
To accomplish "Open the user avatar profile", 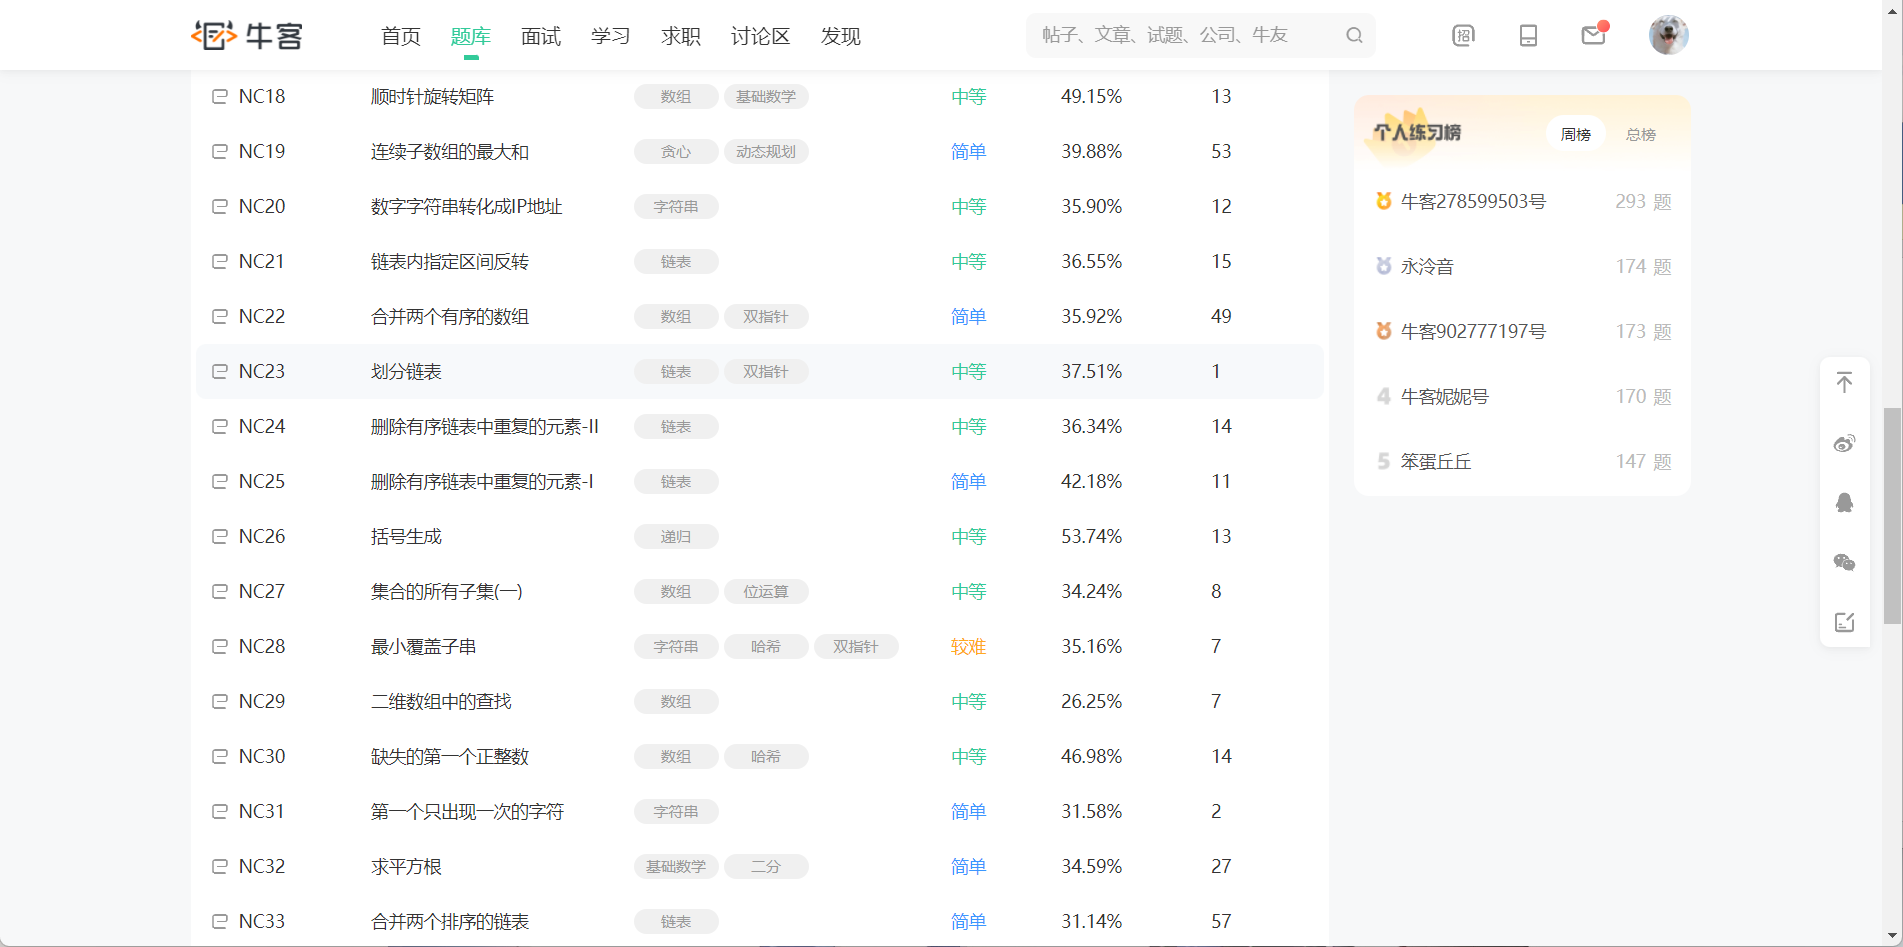I will pyautogui.click(x=1668, y=35).
